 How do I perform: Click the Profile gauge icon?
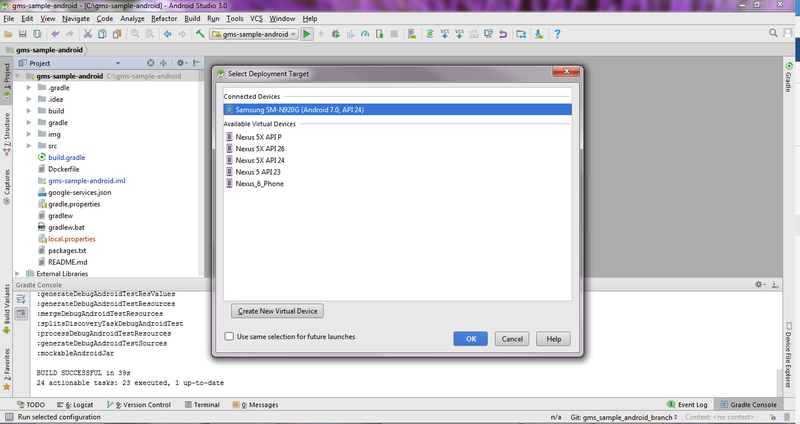pyautogui.click(x=365, y=34)
